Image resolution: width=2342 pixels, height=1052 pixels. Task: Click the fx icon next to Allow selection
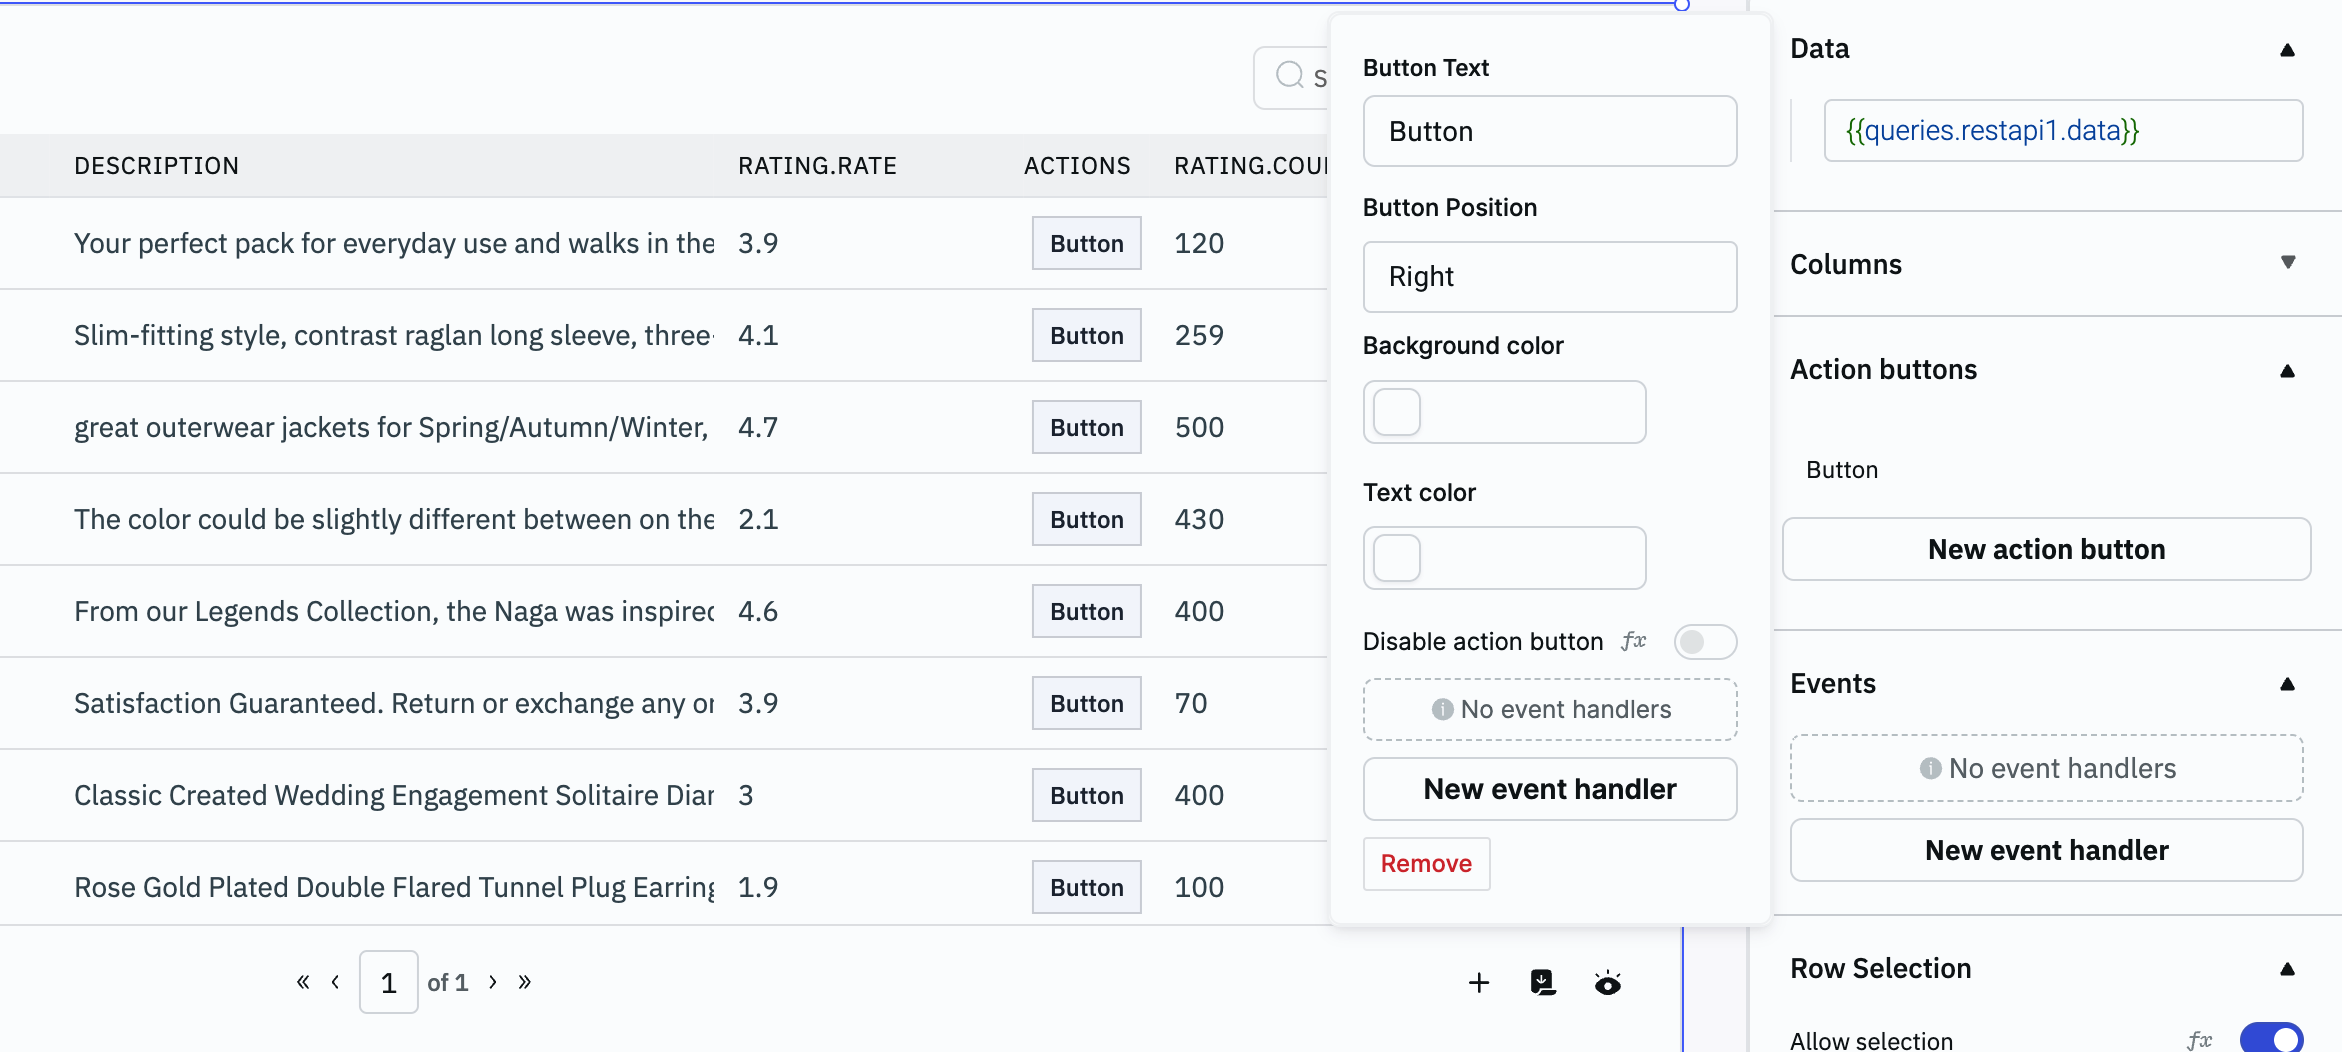tap(2200, 1040)
